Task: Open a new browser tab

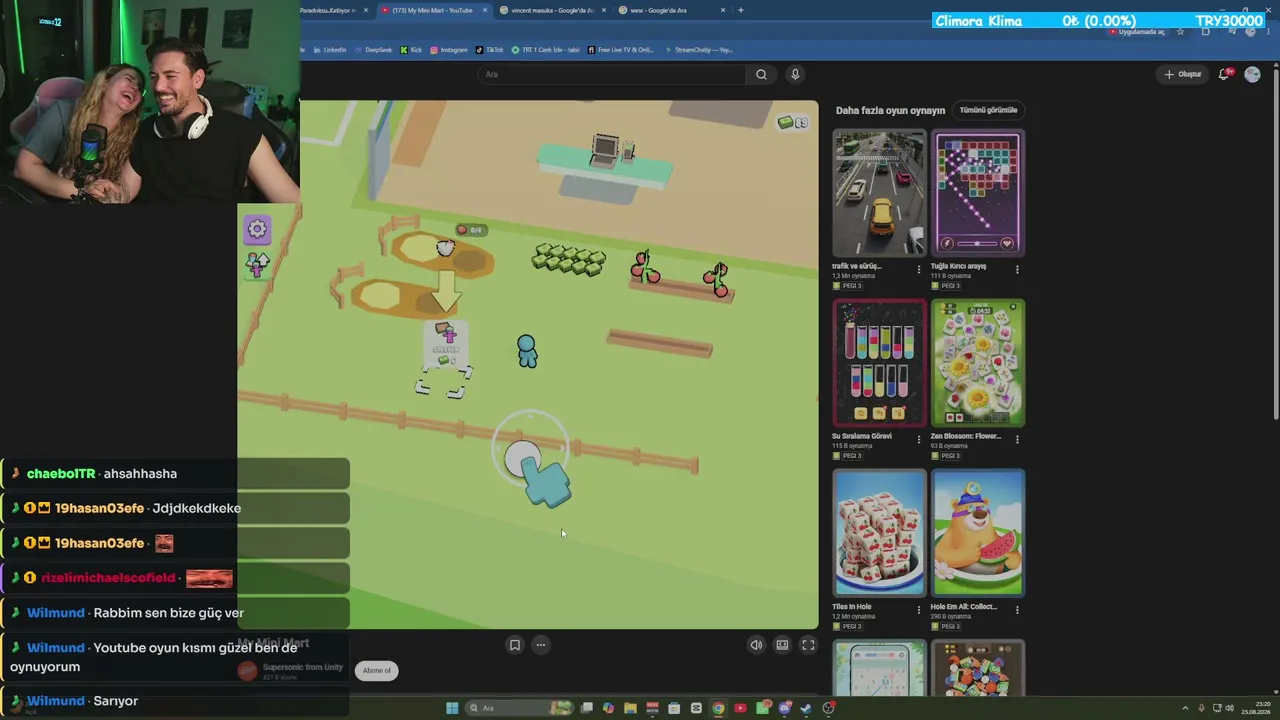Action: click(741, 10)
